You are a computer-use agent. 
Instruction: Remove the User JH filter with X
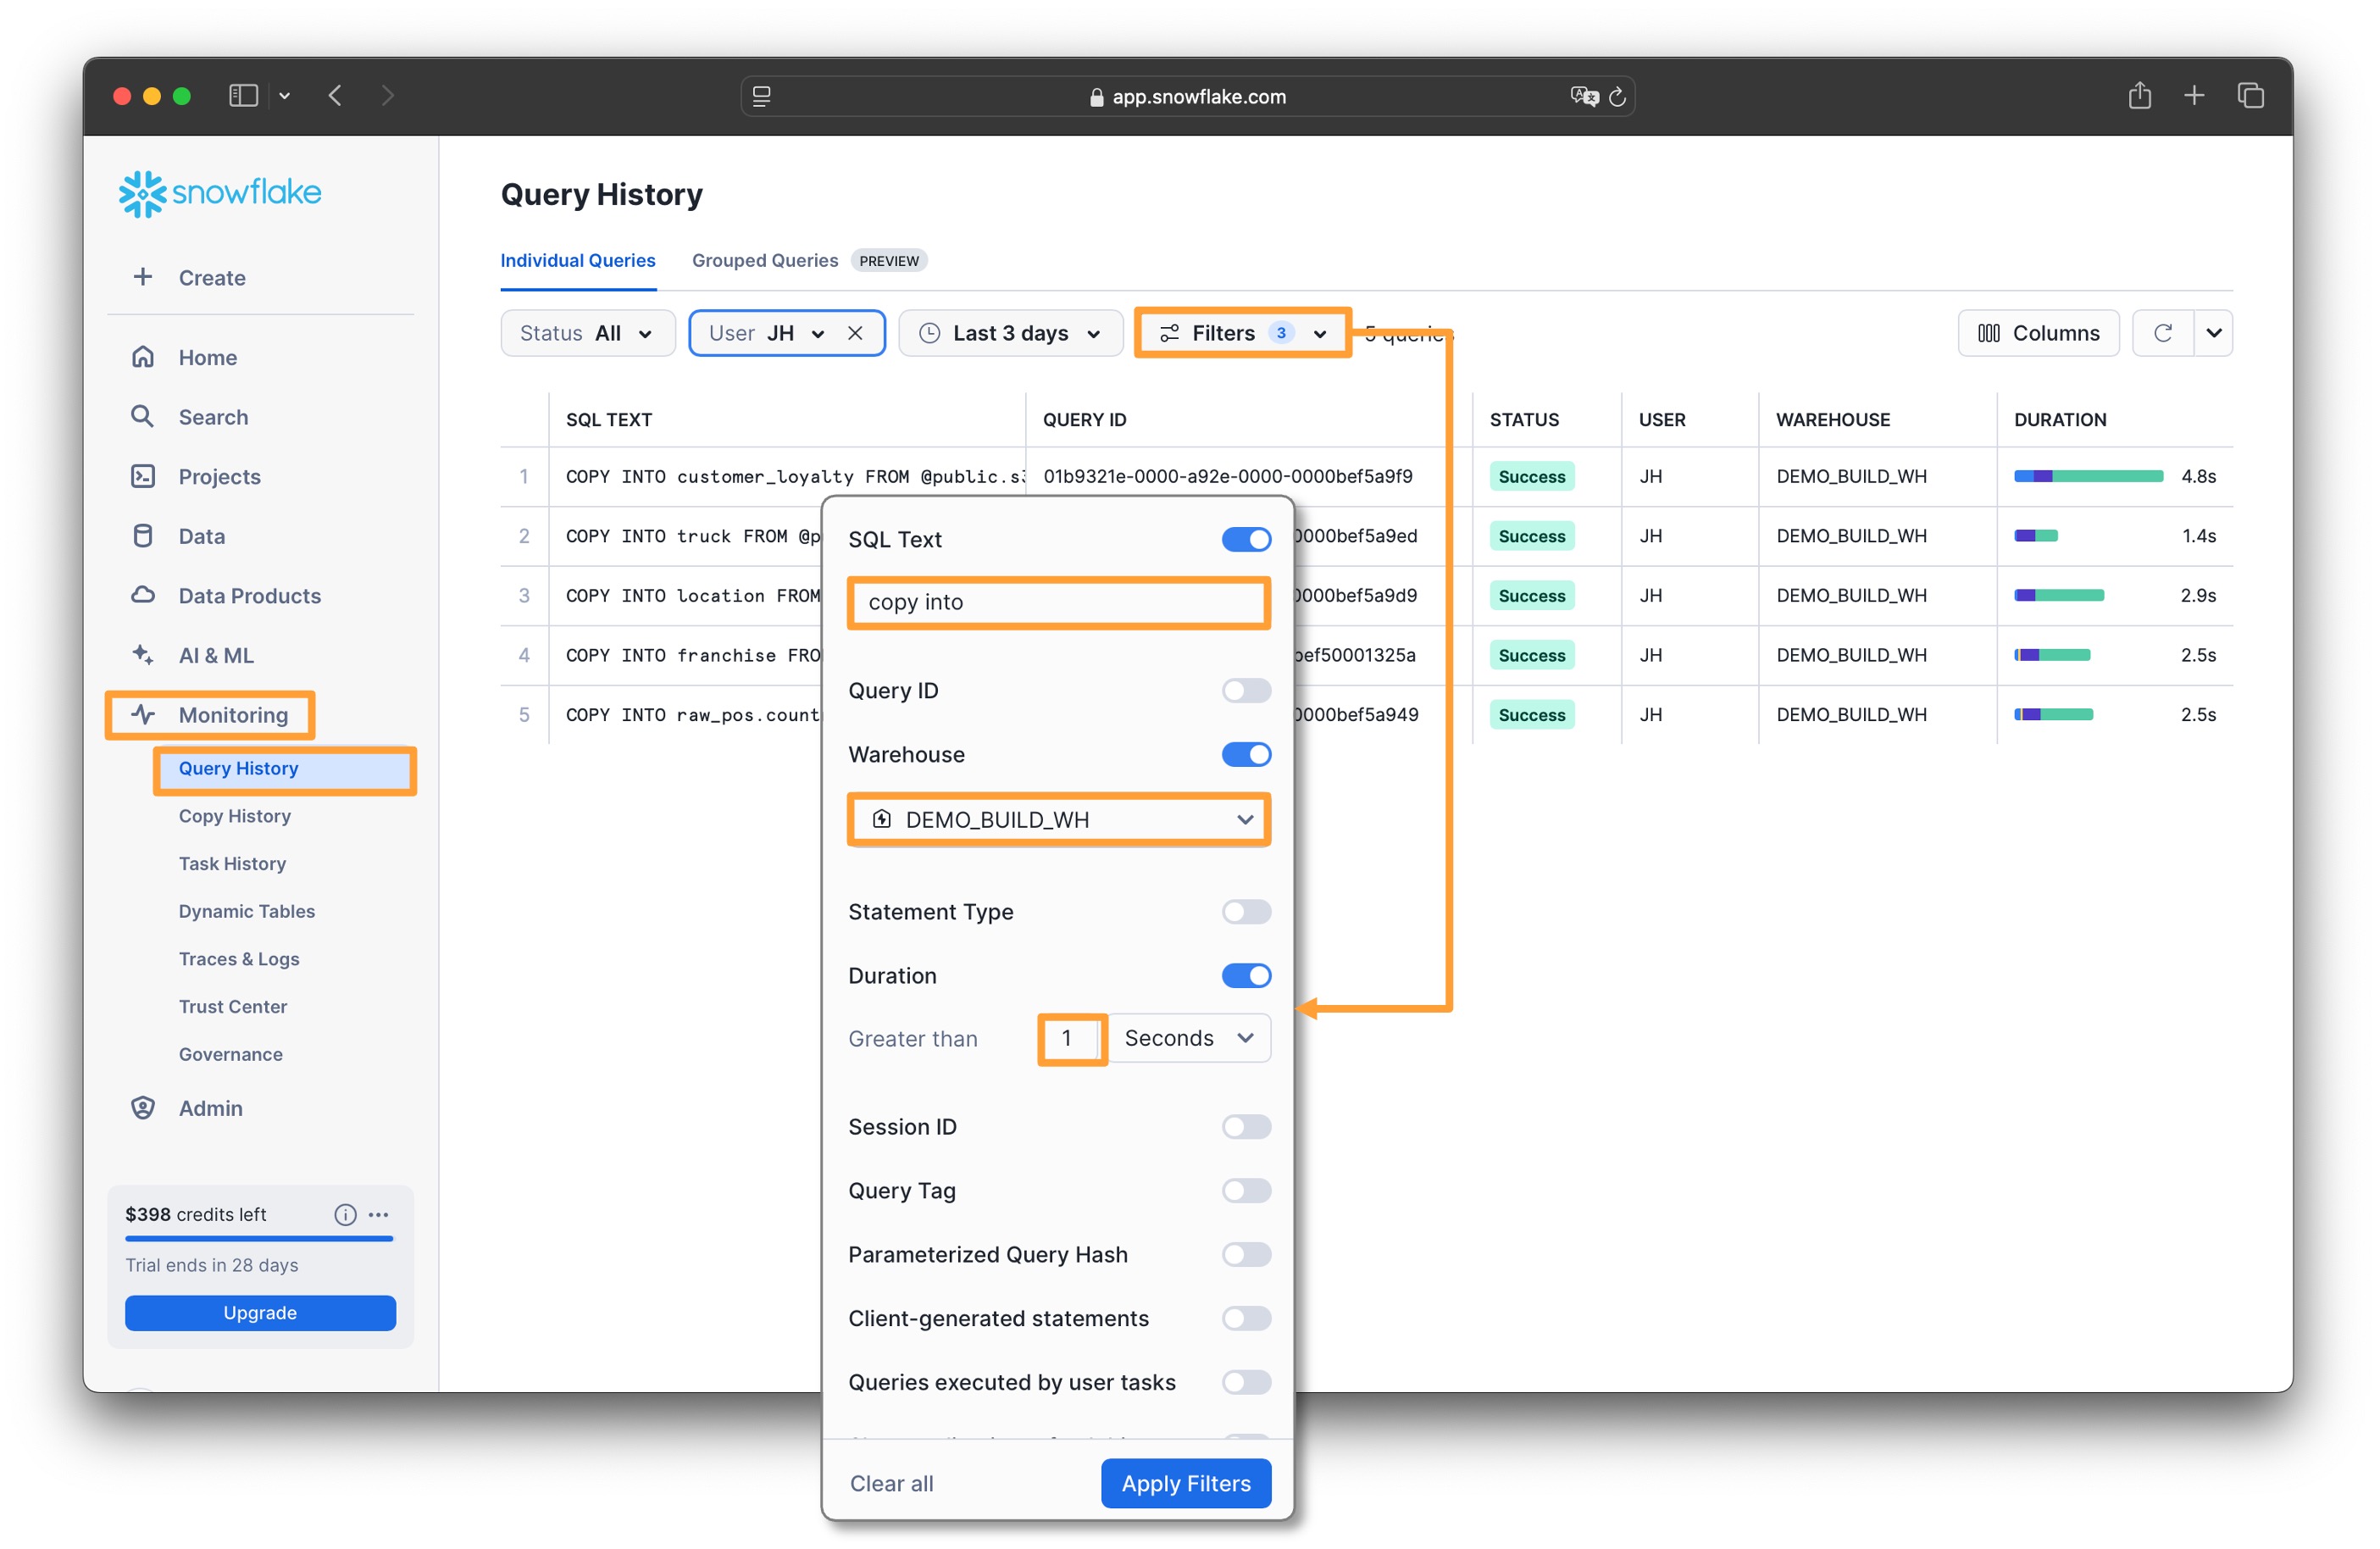tap(855, 333)
